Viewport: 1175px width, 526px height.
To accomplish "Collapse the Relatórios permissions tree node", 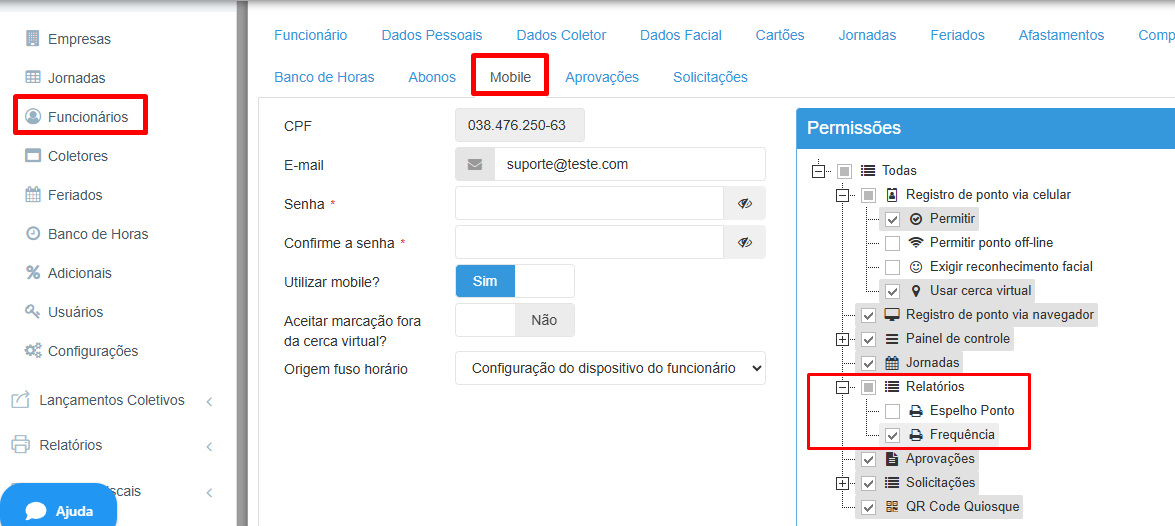I will coord(842,387).
